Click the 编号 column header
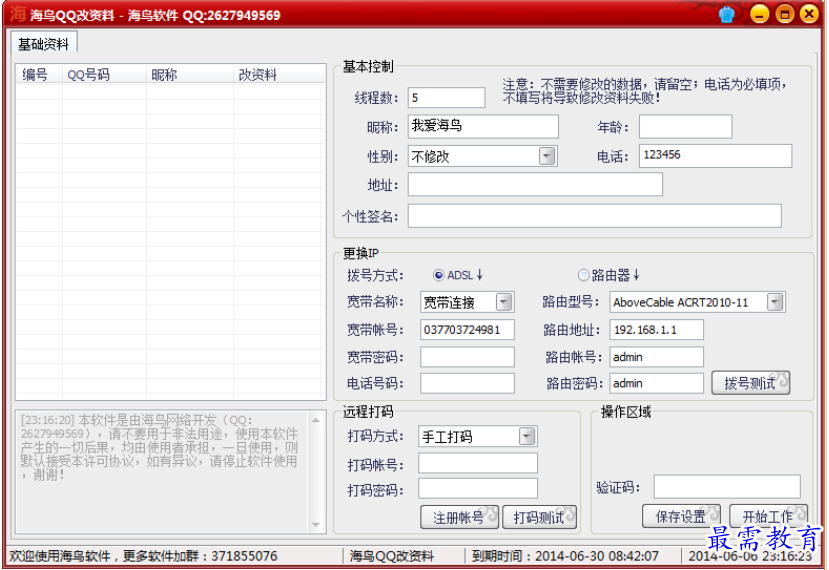The height and width of the screenshot is (570, 829). coord(39,75)
